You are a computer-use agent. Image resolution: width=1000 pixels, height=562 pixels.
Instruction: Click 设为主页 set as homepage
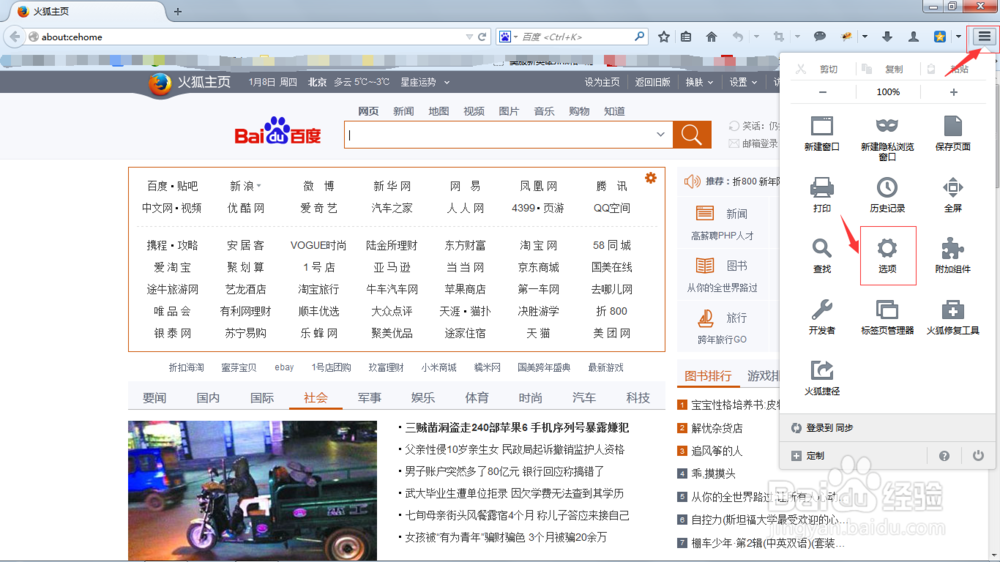click(x=601, y=82)
